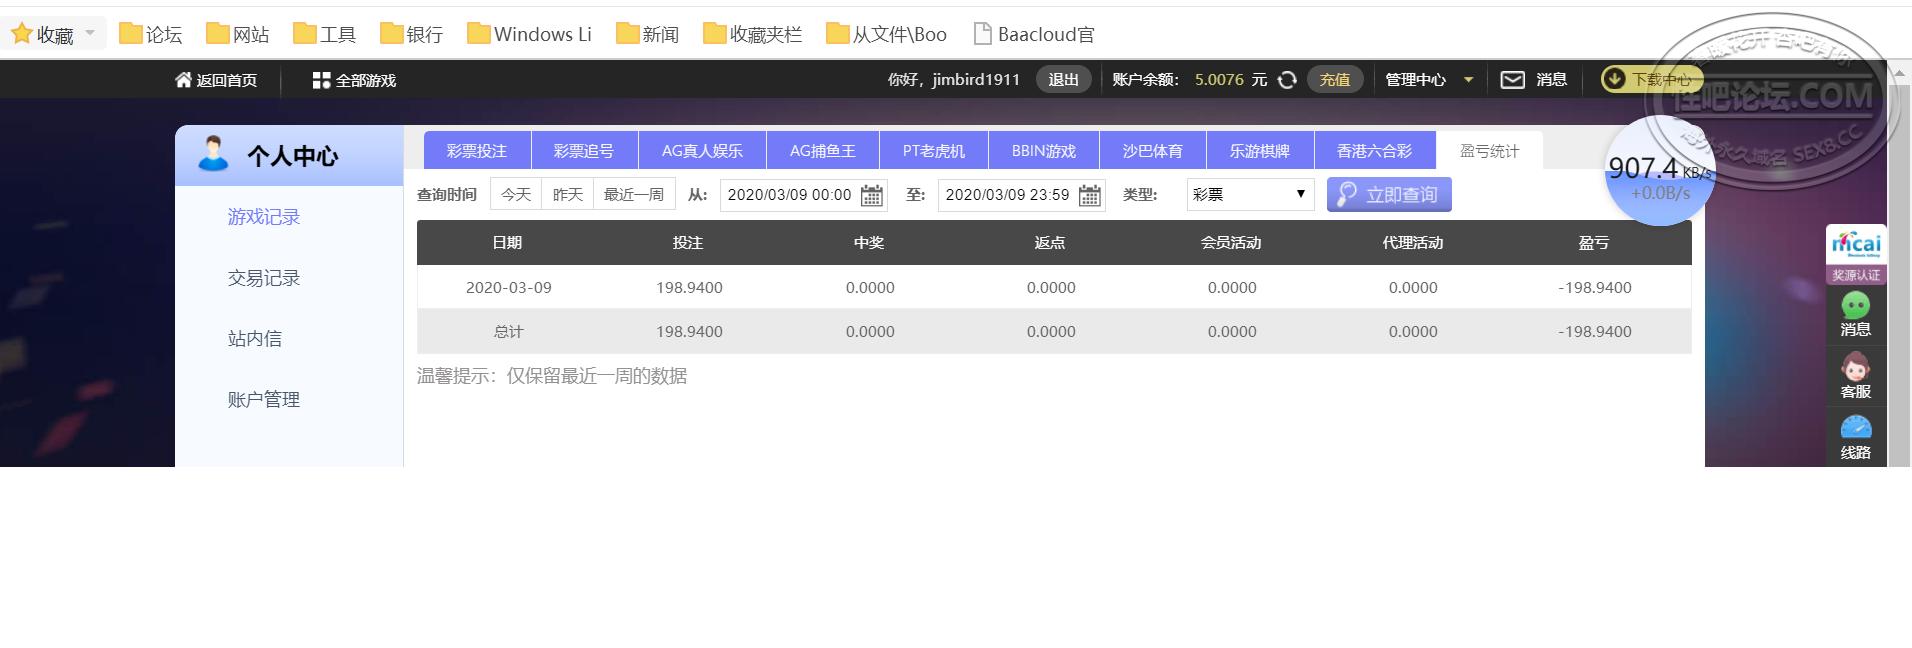Click the 907.4 KB/s network speed widget
Image resolution: width=1912 pixels, height=648 pixels.
click(x=1660, y=171)
